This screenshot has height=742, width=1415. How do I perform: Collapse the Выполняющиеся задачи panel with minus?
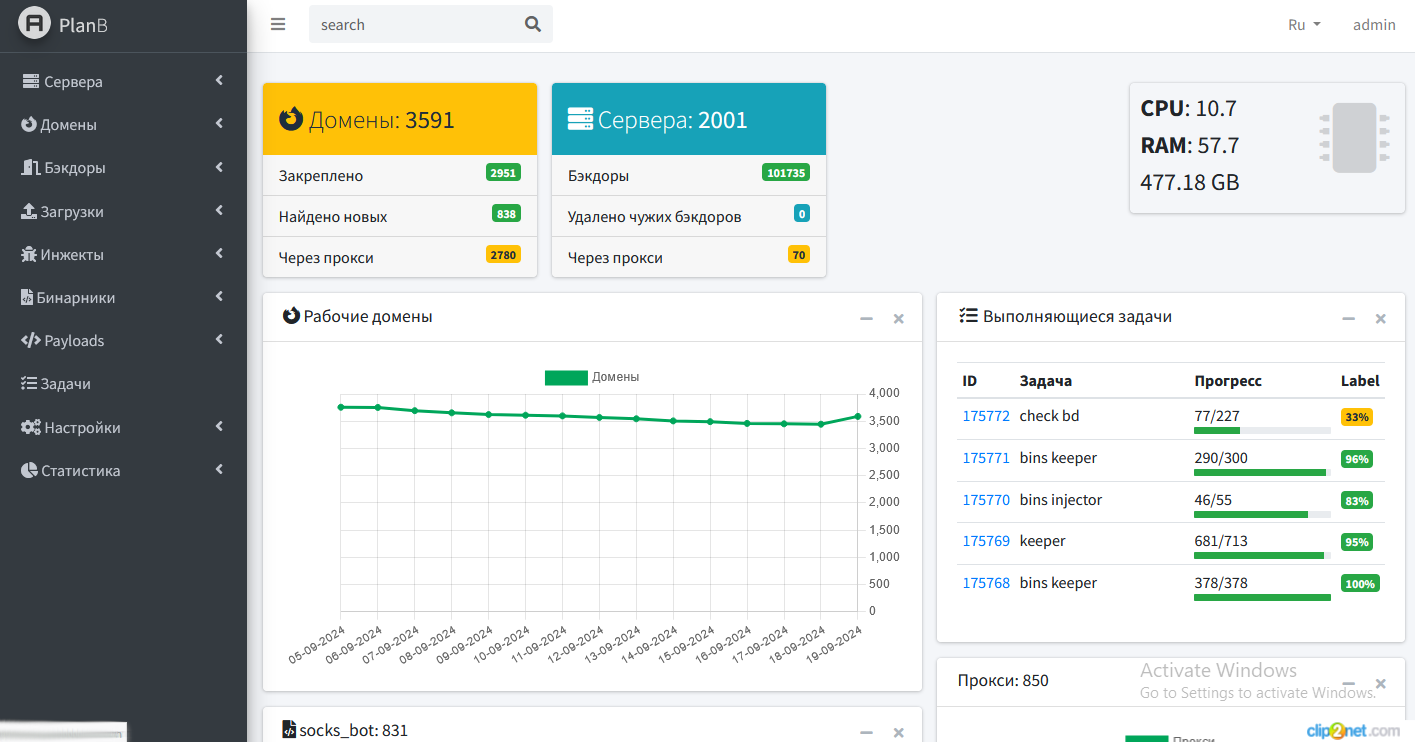point(1348,319)
